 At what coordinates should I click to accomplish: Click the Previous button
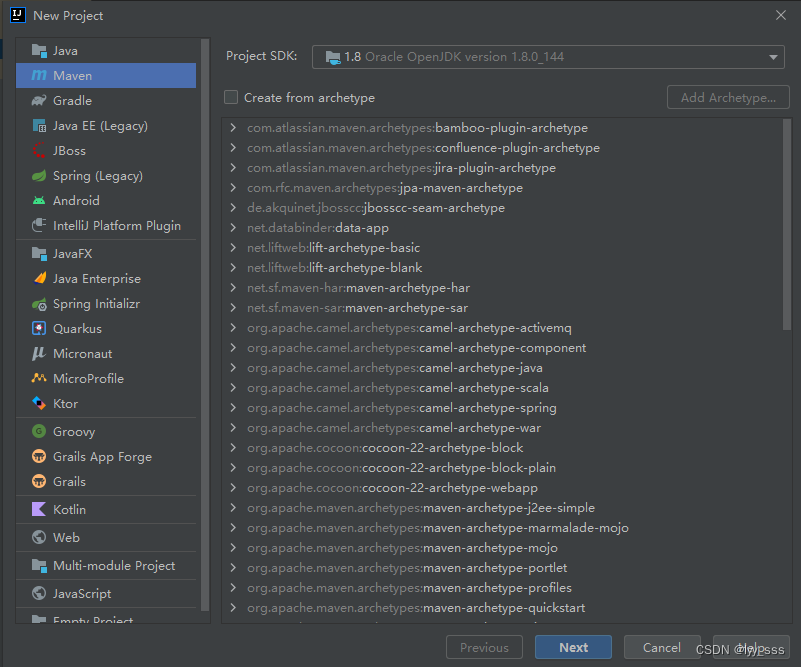coord(484,647)
